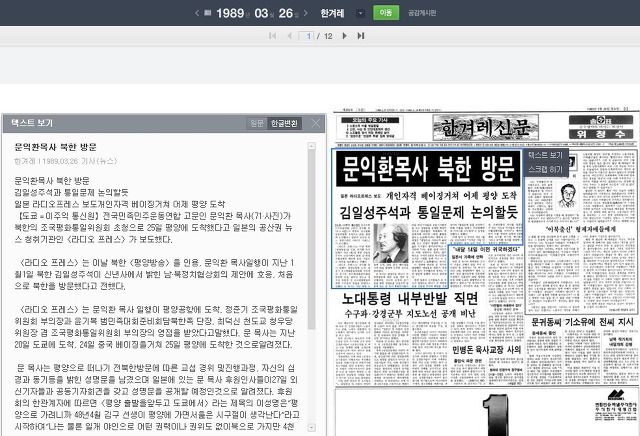640x436 pixels.
Task: Select 스크랩 하기 in the popup menu
Action: [x=545, y=169]
